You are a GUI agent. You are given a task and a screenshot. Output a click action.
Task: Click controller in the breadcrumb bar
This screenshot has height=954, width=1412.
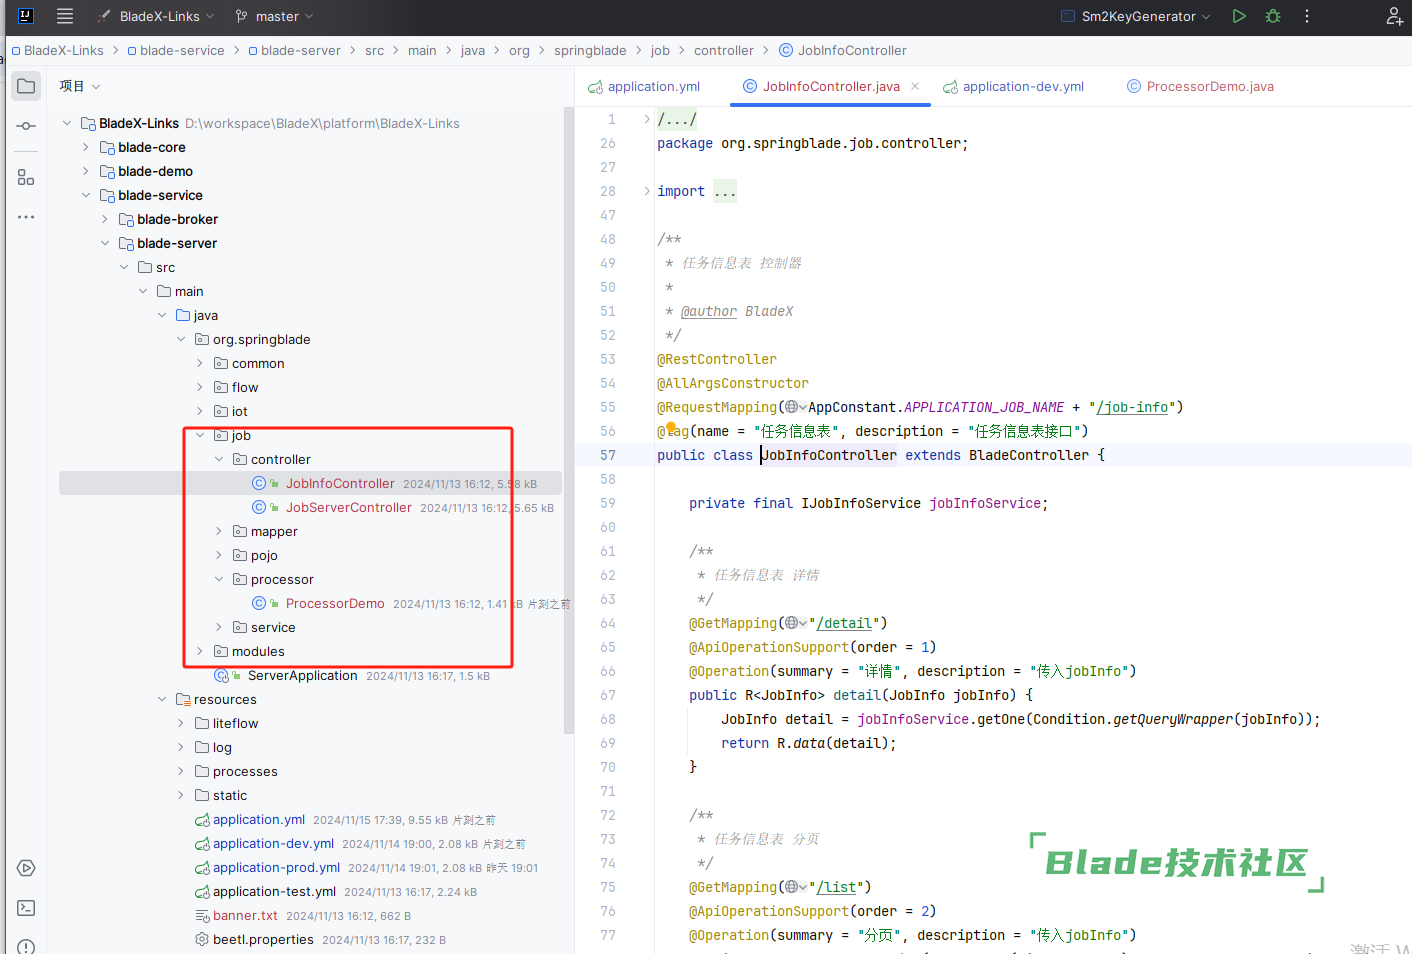pyautogui.click(x=724, y=50)
